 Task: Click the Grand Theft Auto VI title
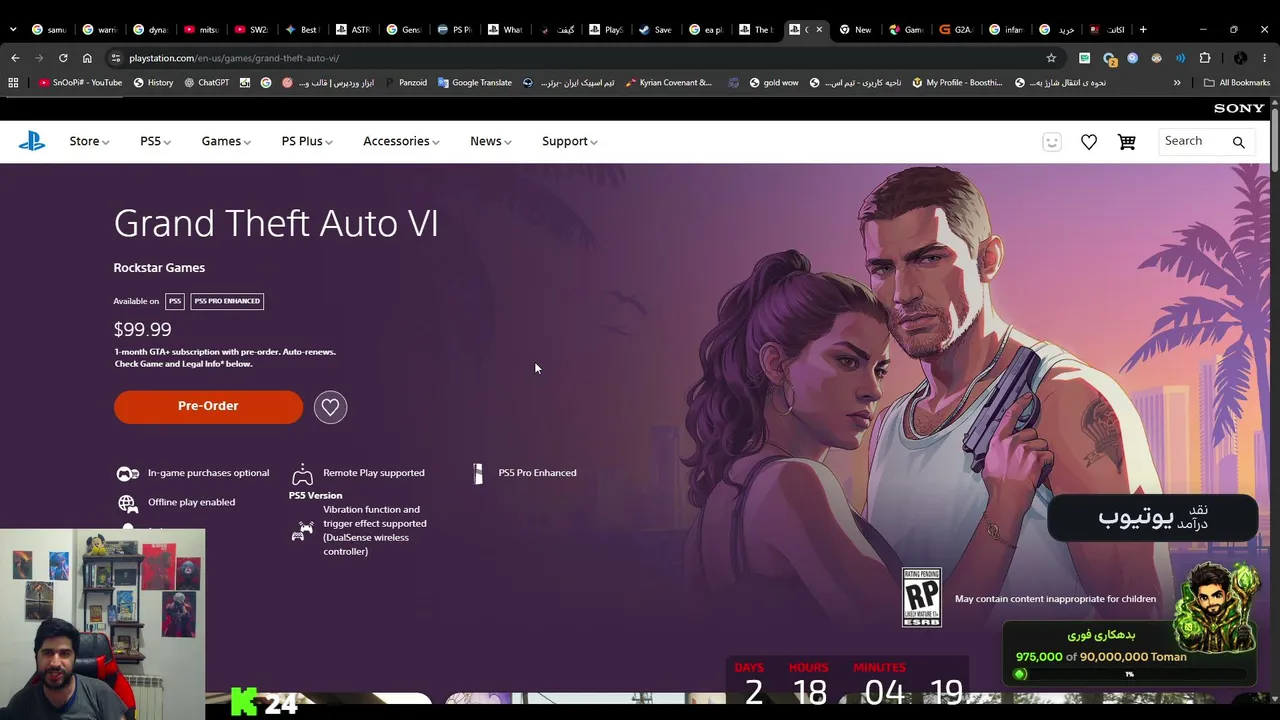(x=276, y=223)
